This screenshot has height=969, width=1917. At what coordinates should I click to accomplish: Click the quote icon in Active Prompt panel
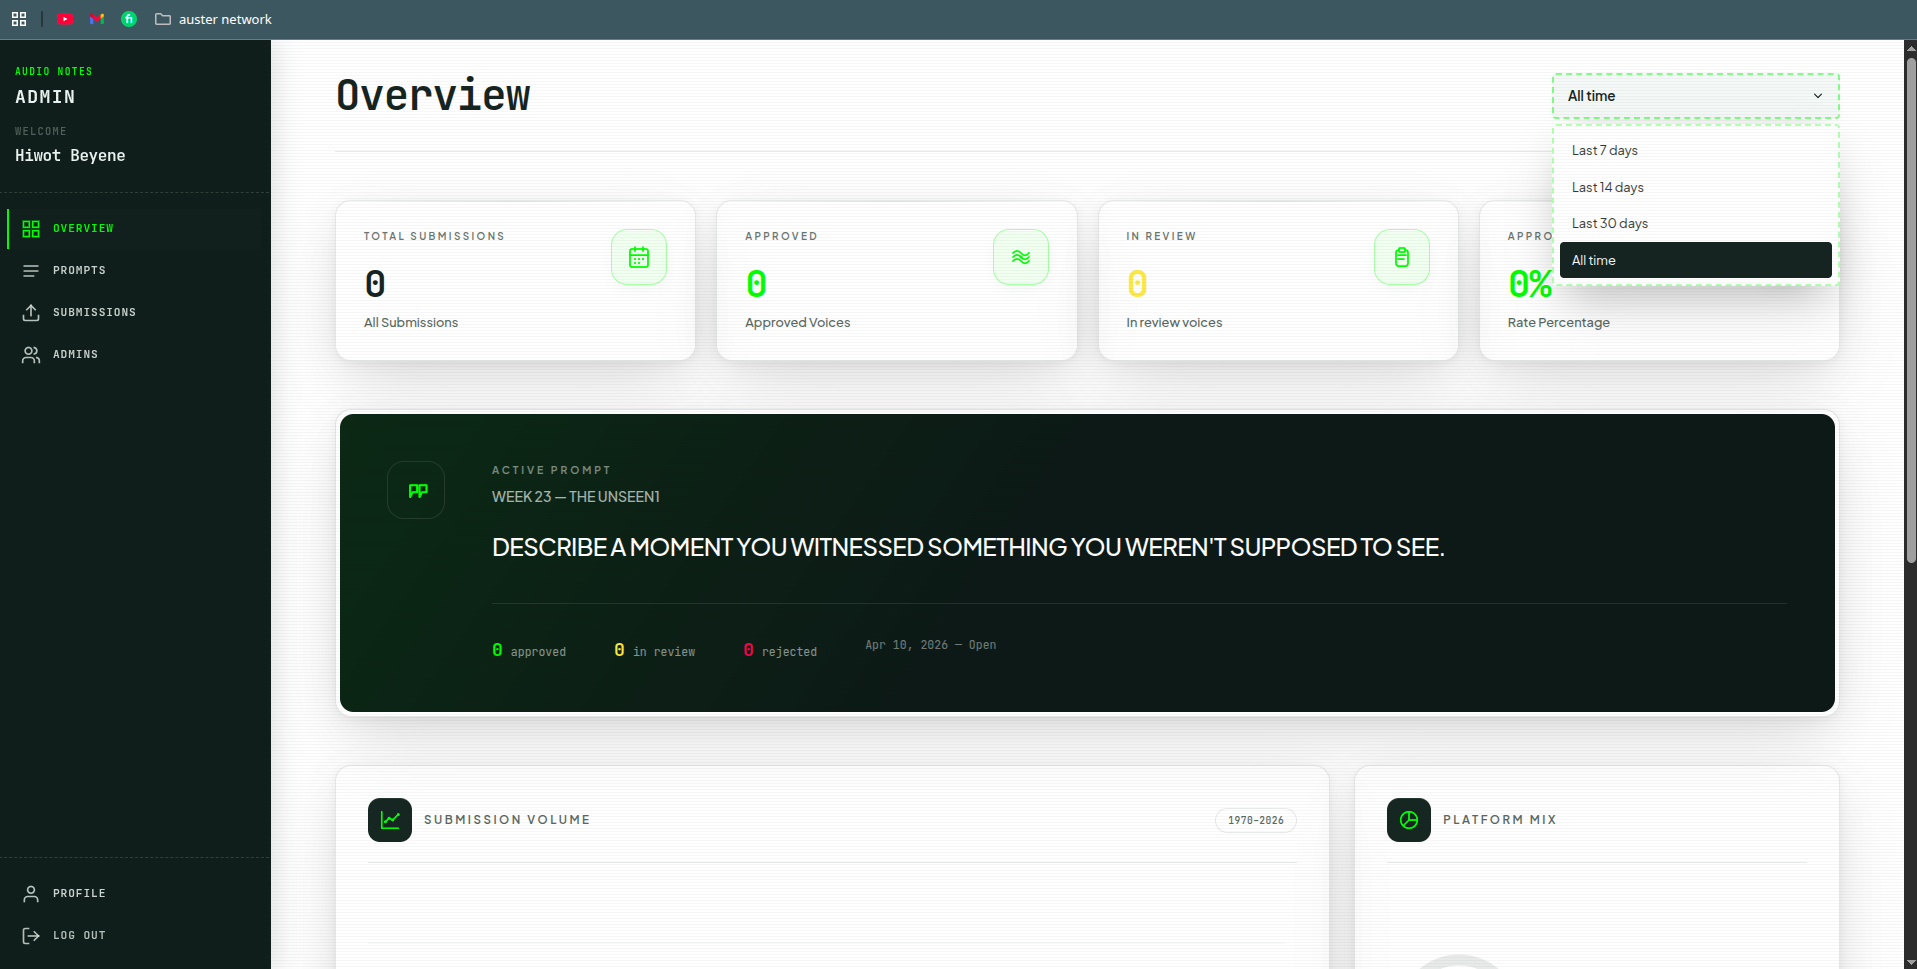[416, 490]
